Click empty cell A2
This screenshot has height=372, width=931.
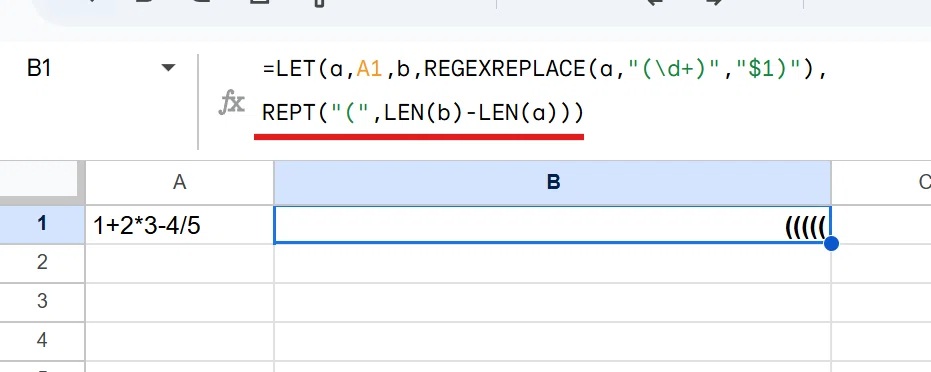179,263
